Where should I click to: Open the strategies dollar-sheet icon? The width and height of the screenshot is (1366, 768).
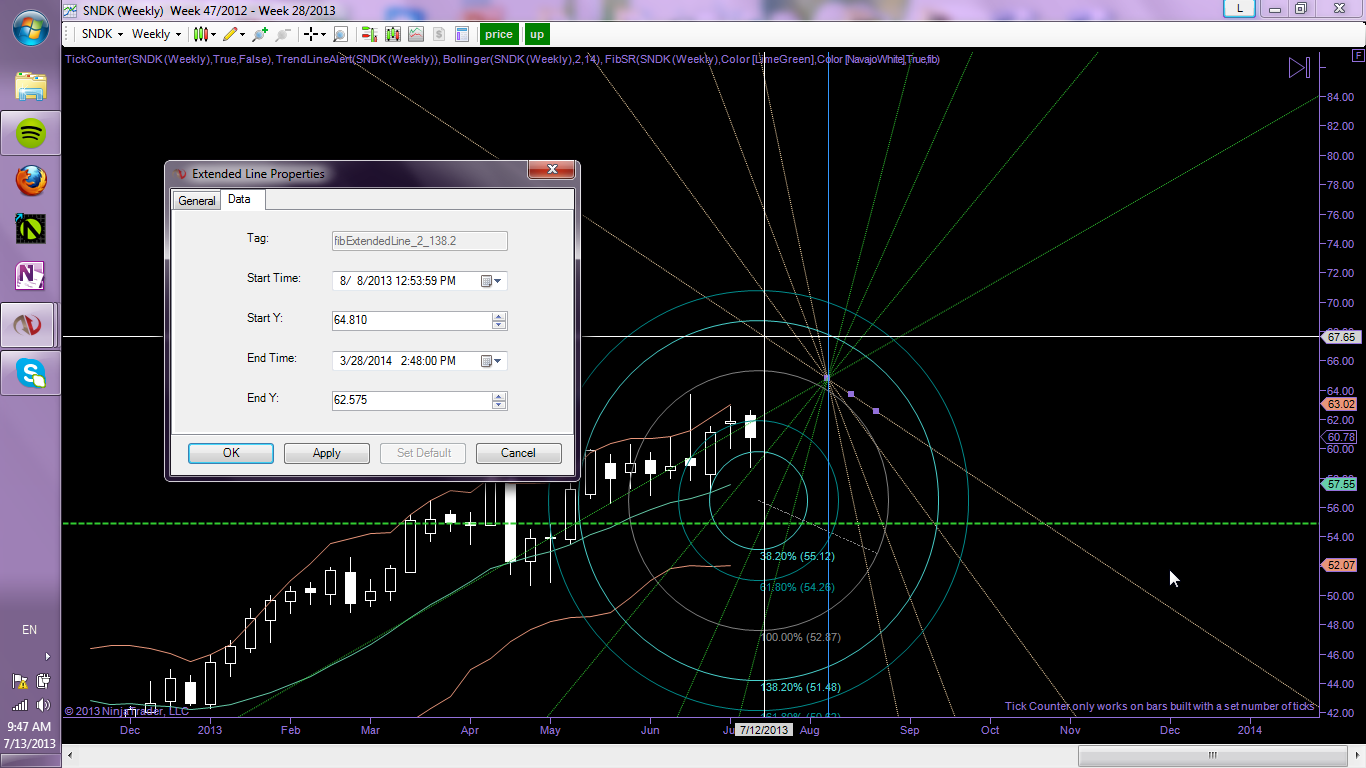click(x=438, y=34)
